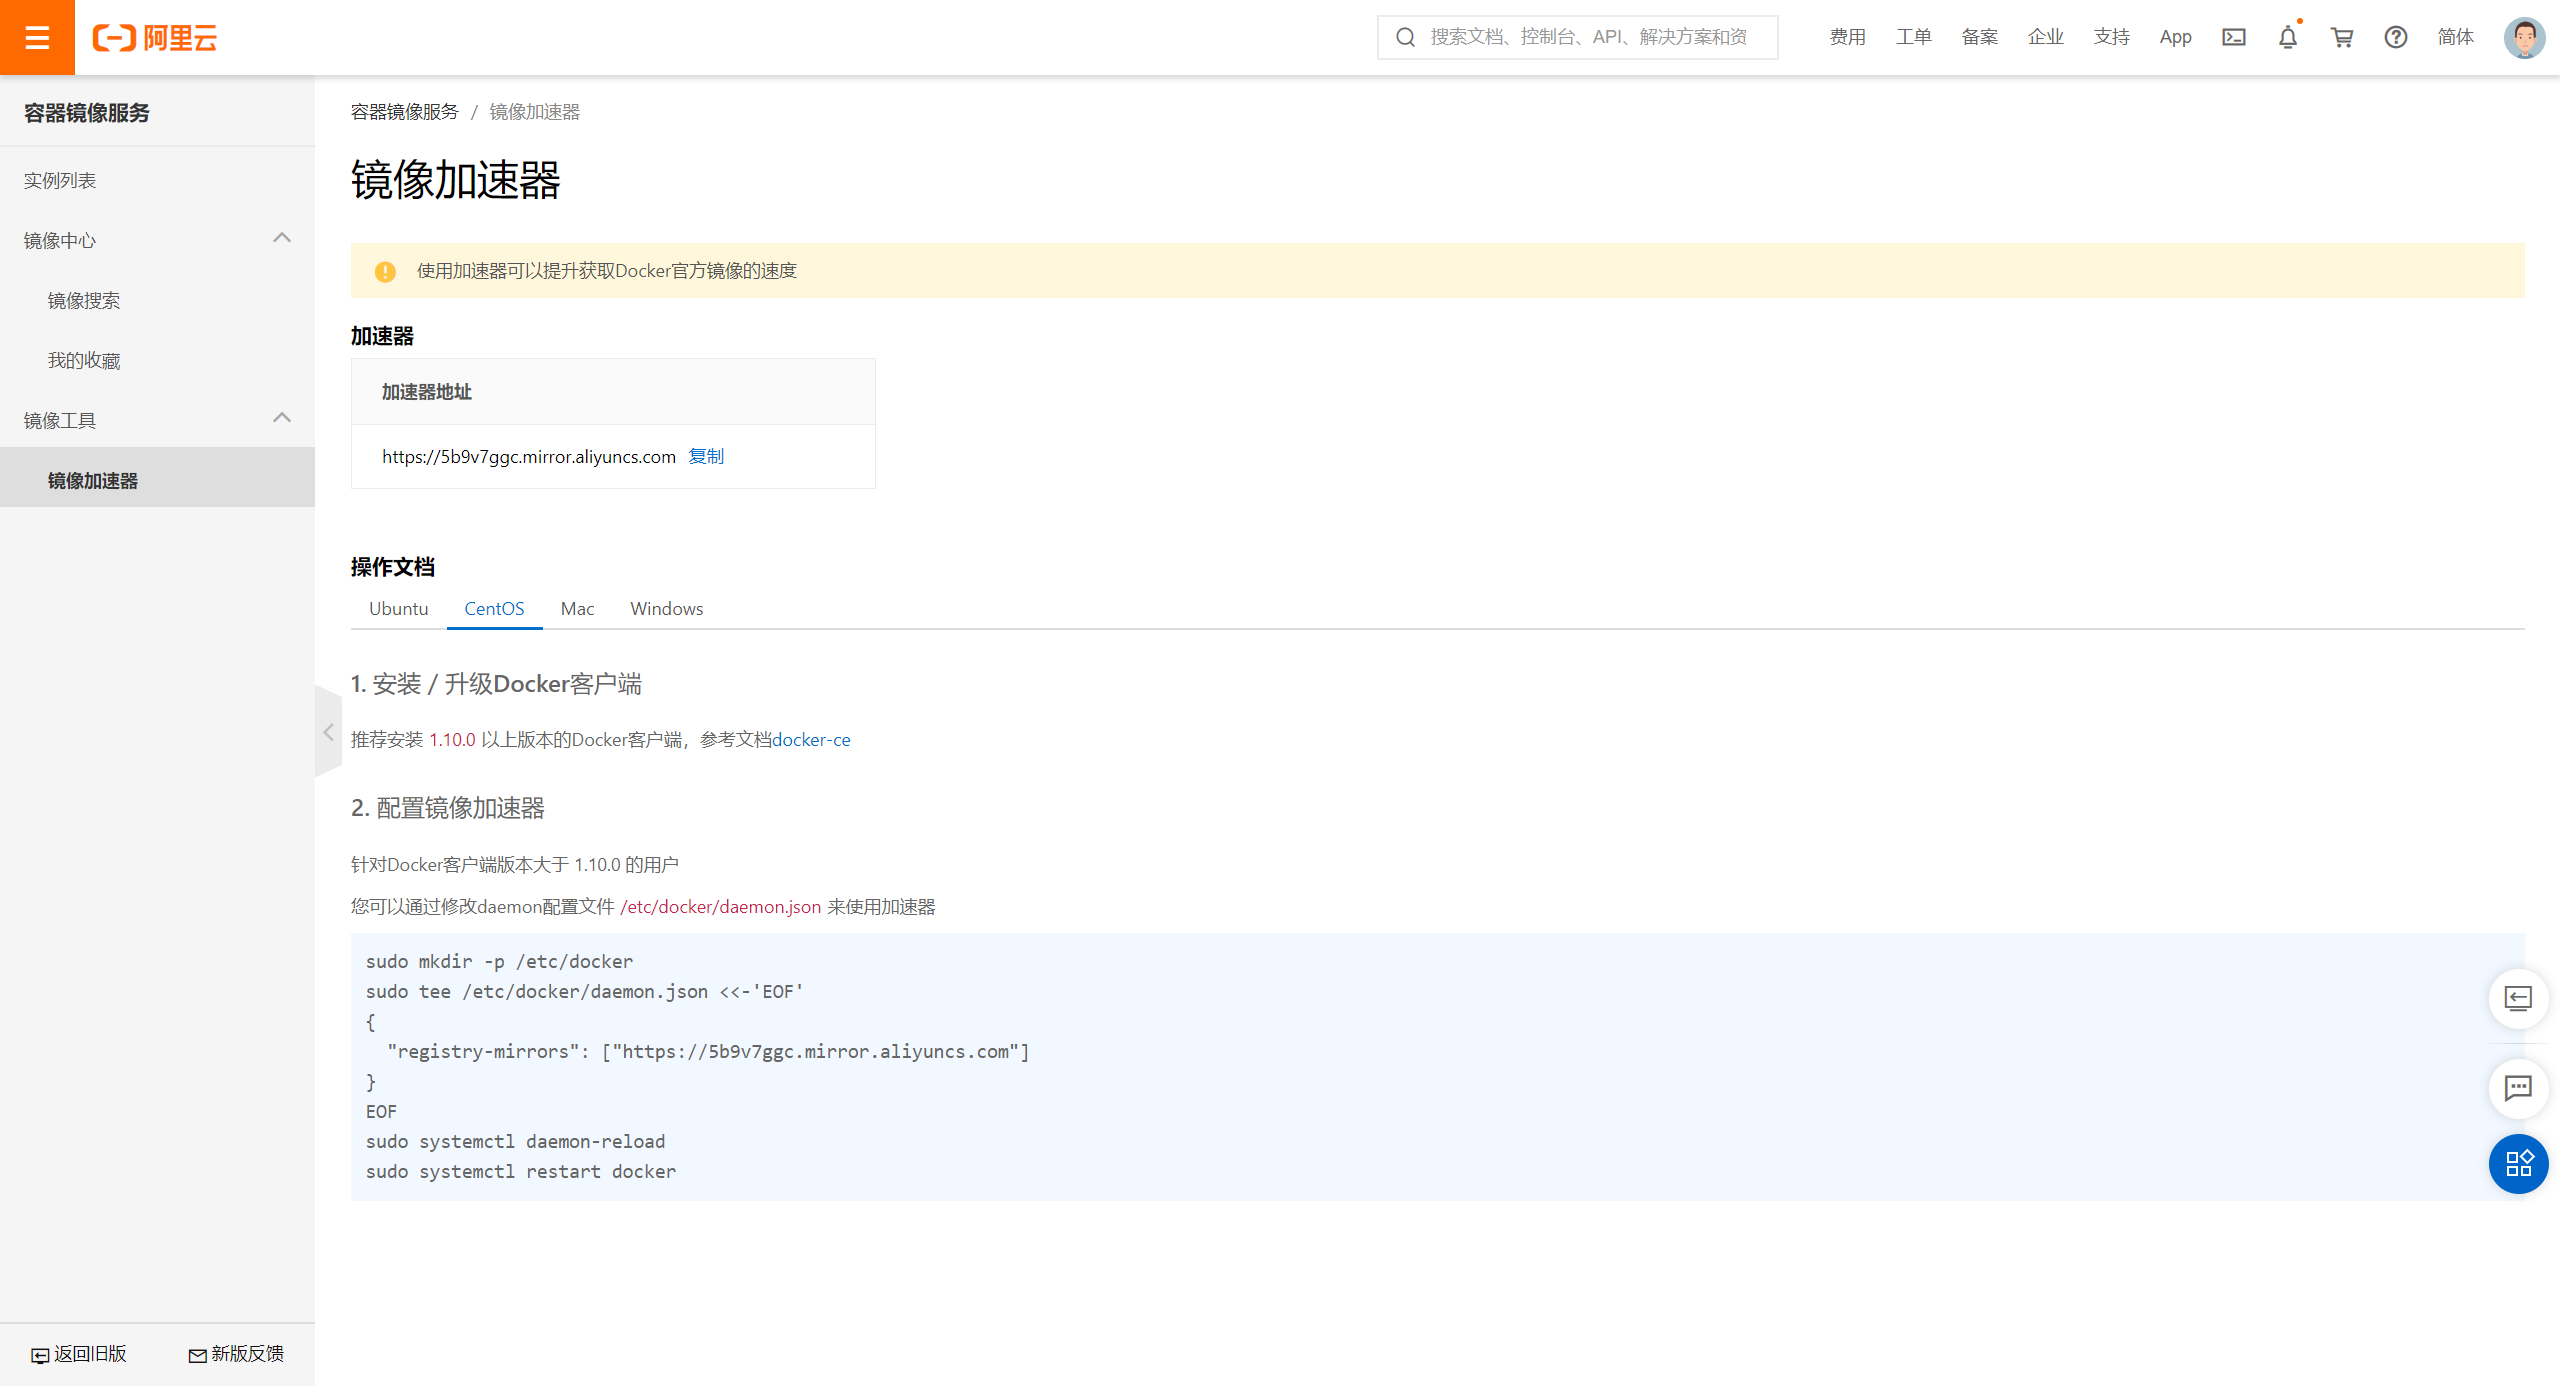Click the Alibaba Cloud logo
This screenshot has width=2560, height=1386.
click(155, 38)
